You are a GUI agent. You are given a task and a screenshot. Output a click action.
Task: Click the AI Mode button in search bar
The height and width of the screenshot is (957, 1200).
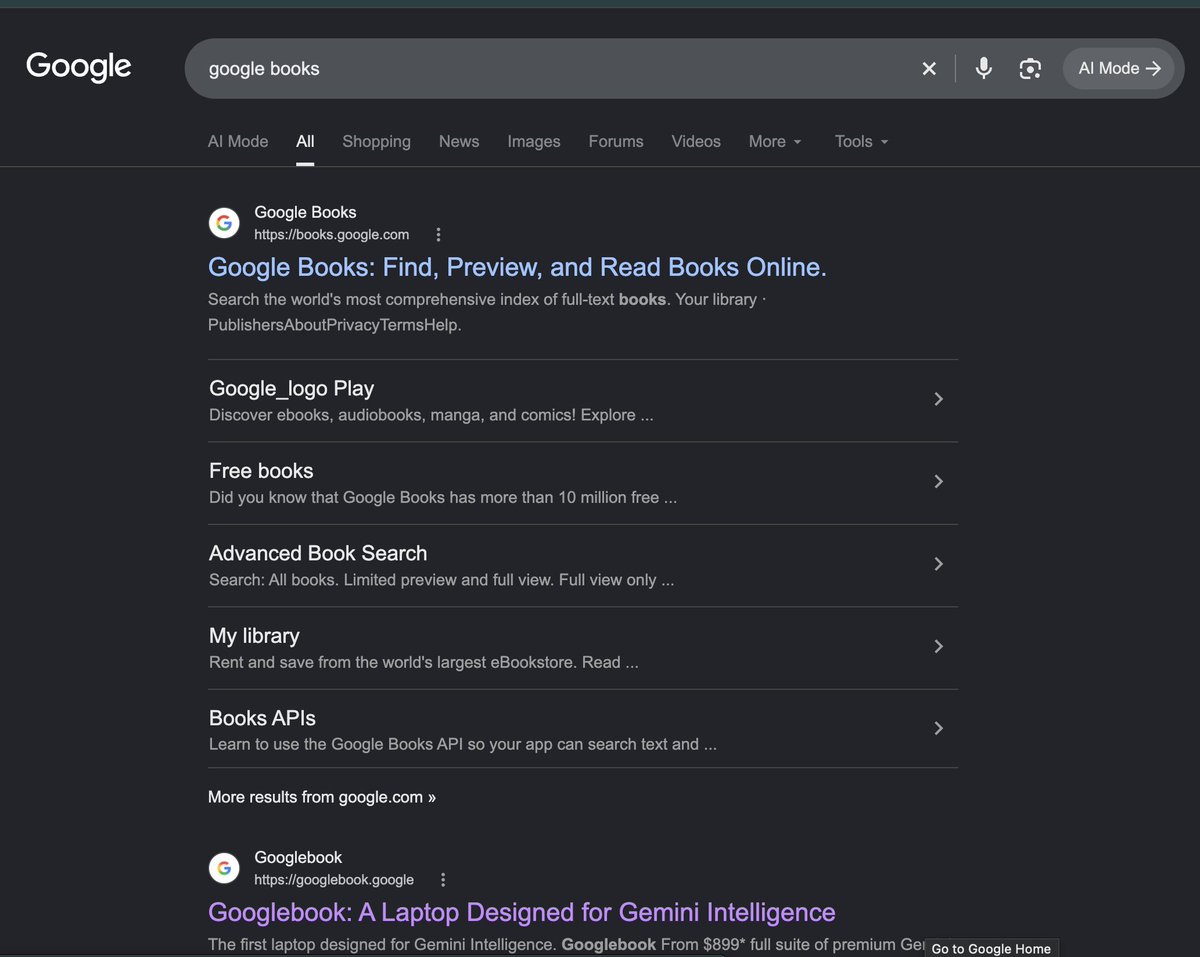[1118, 68]
